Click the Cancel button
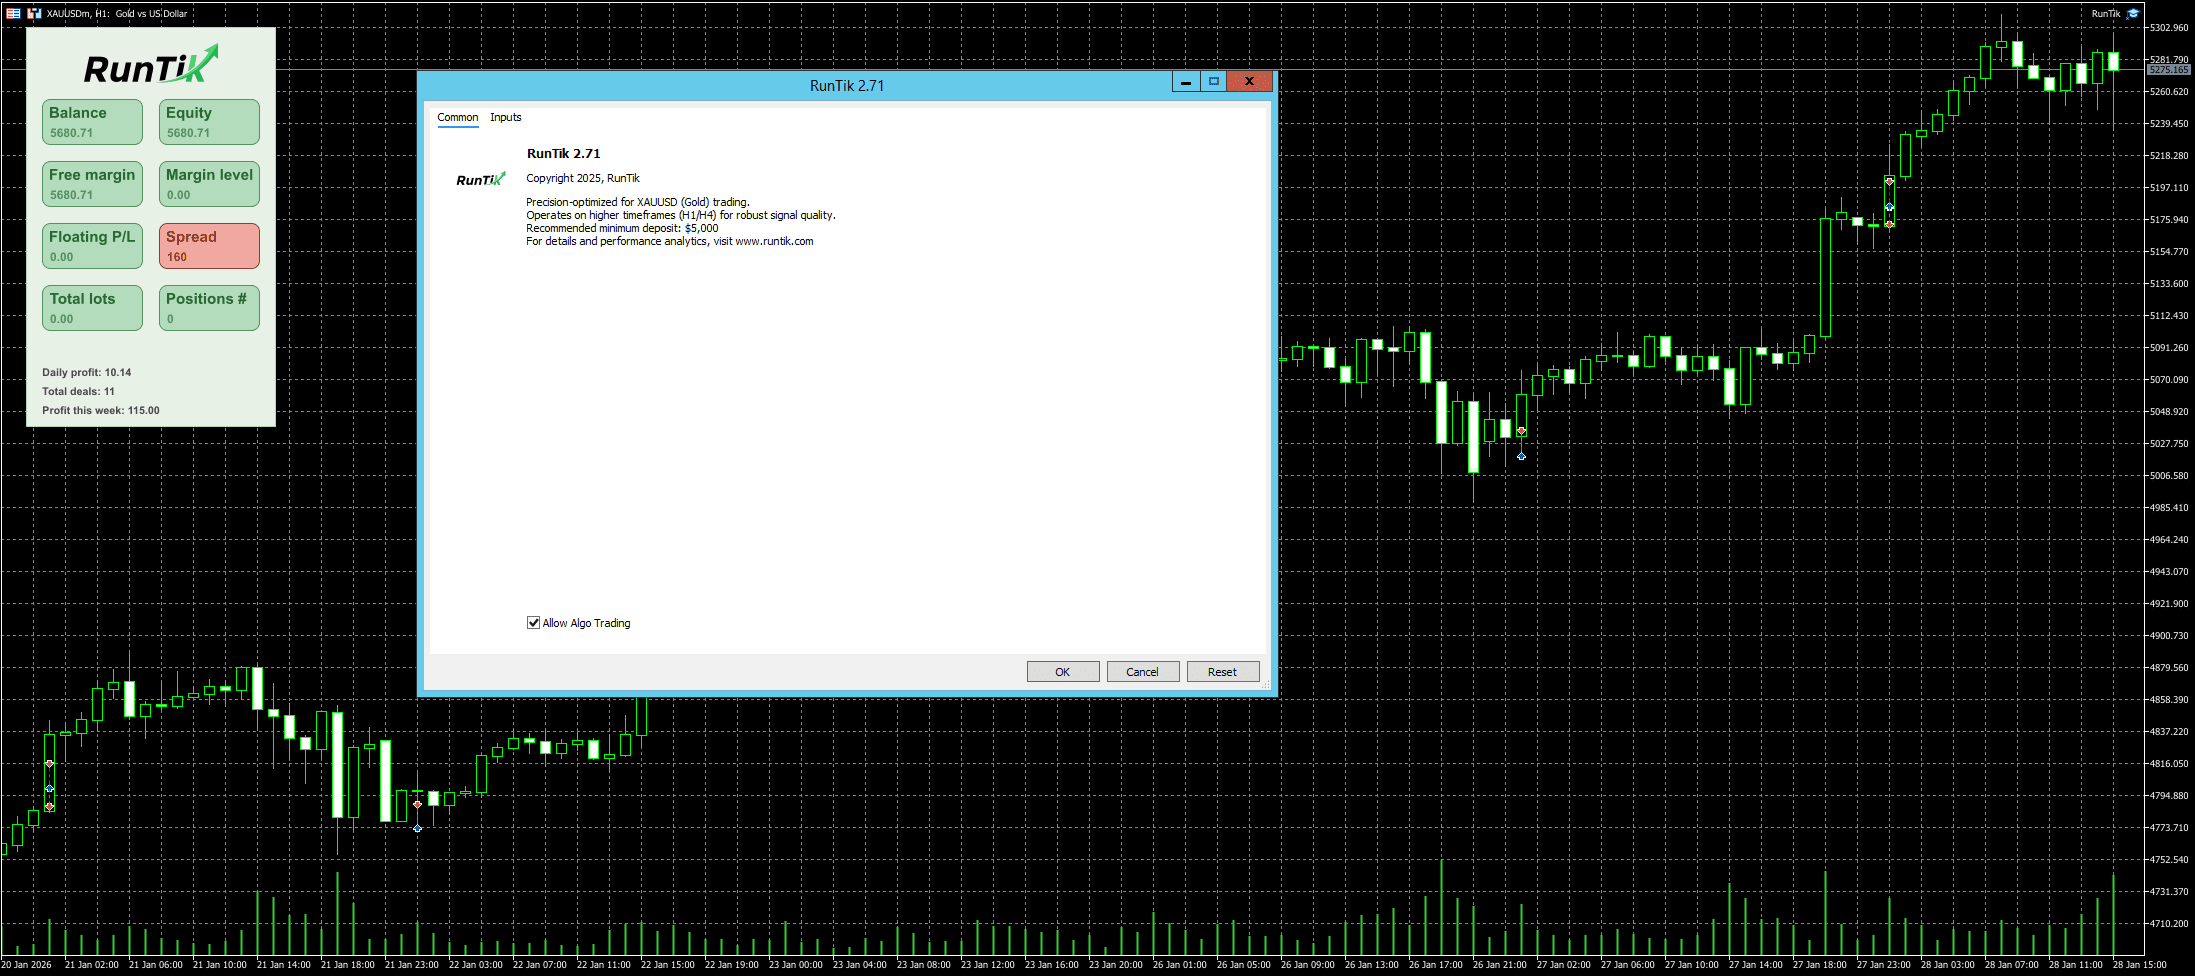Viewport: 2195px width, 976px height. click(1142, 672)
